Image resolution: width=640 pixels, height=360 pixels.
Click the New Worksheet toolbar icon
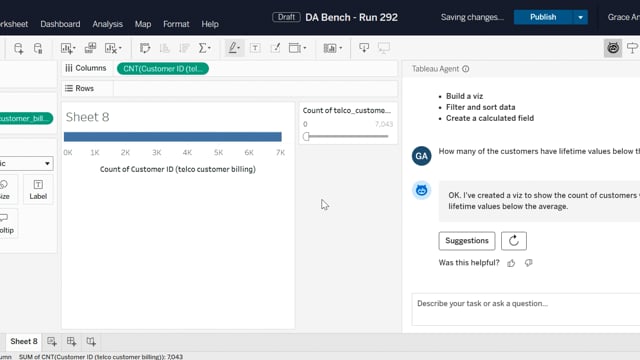coord(67,48)
